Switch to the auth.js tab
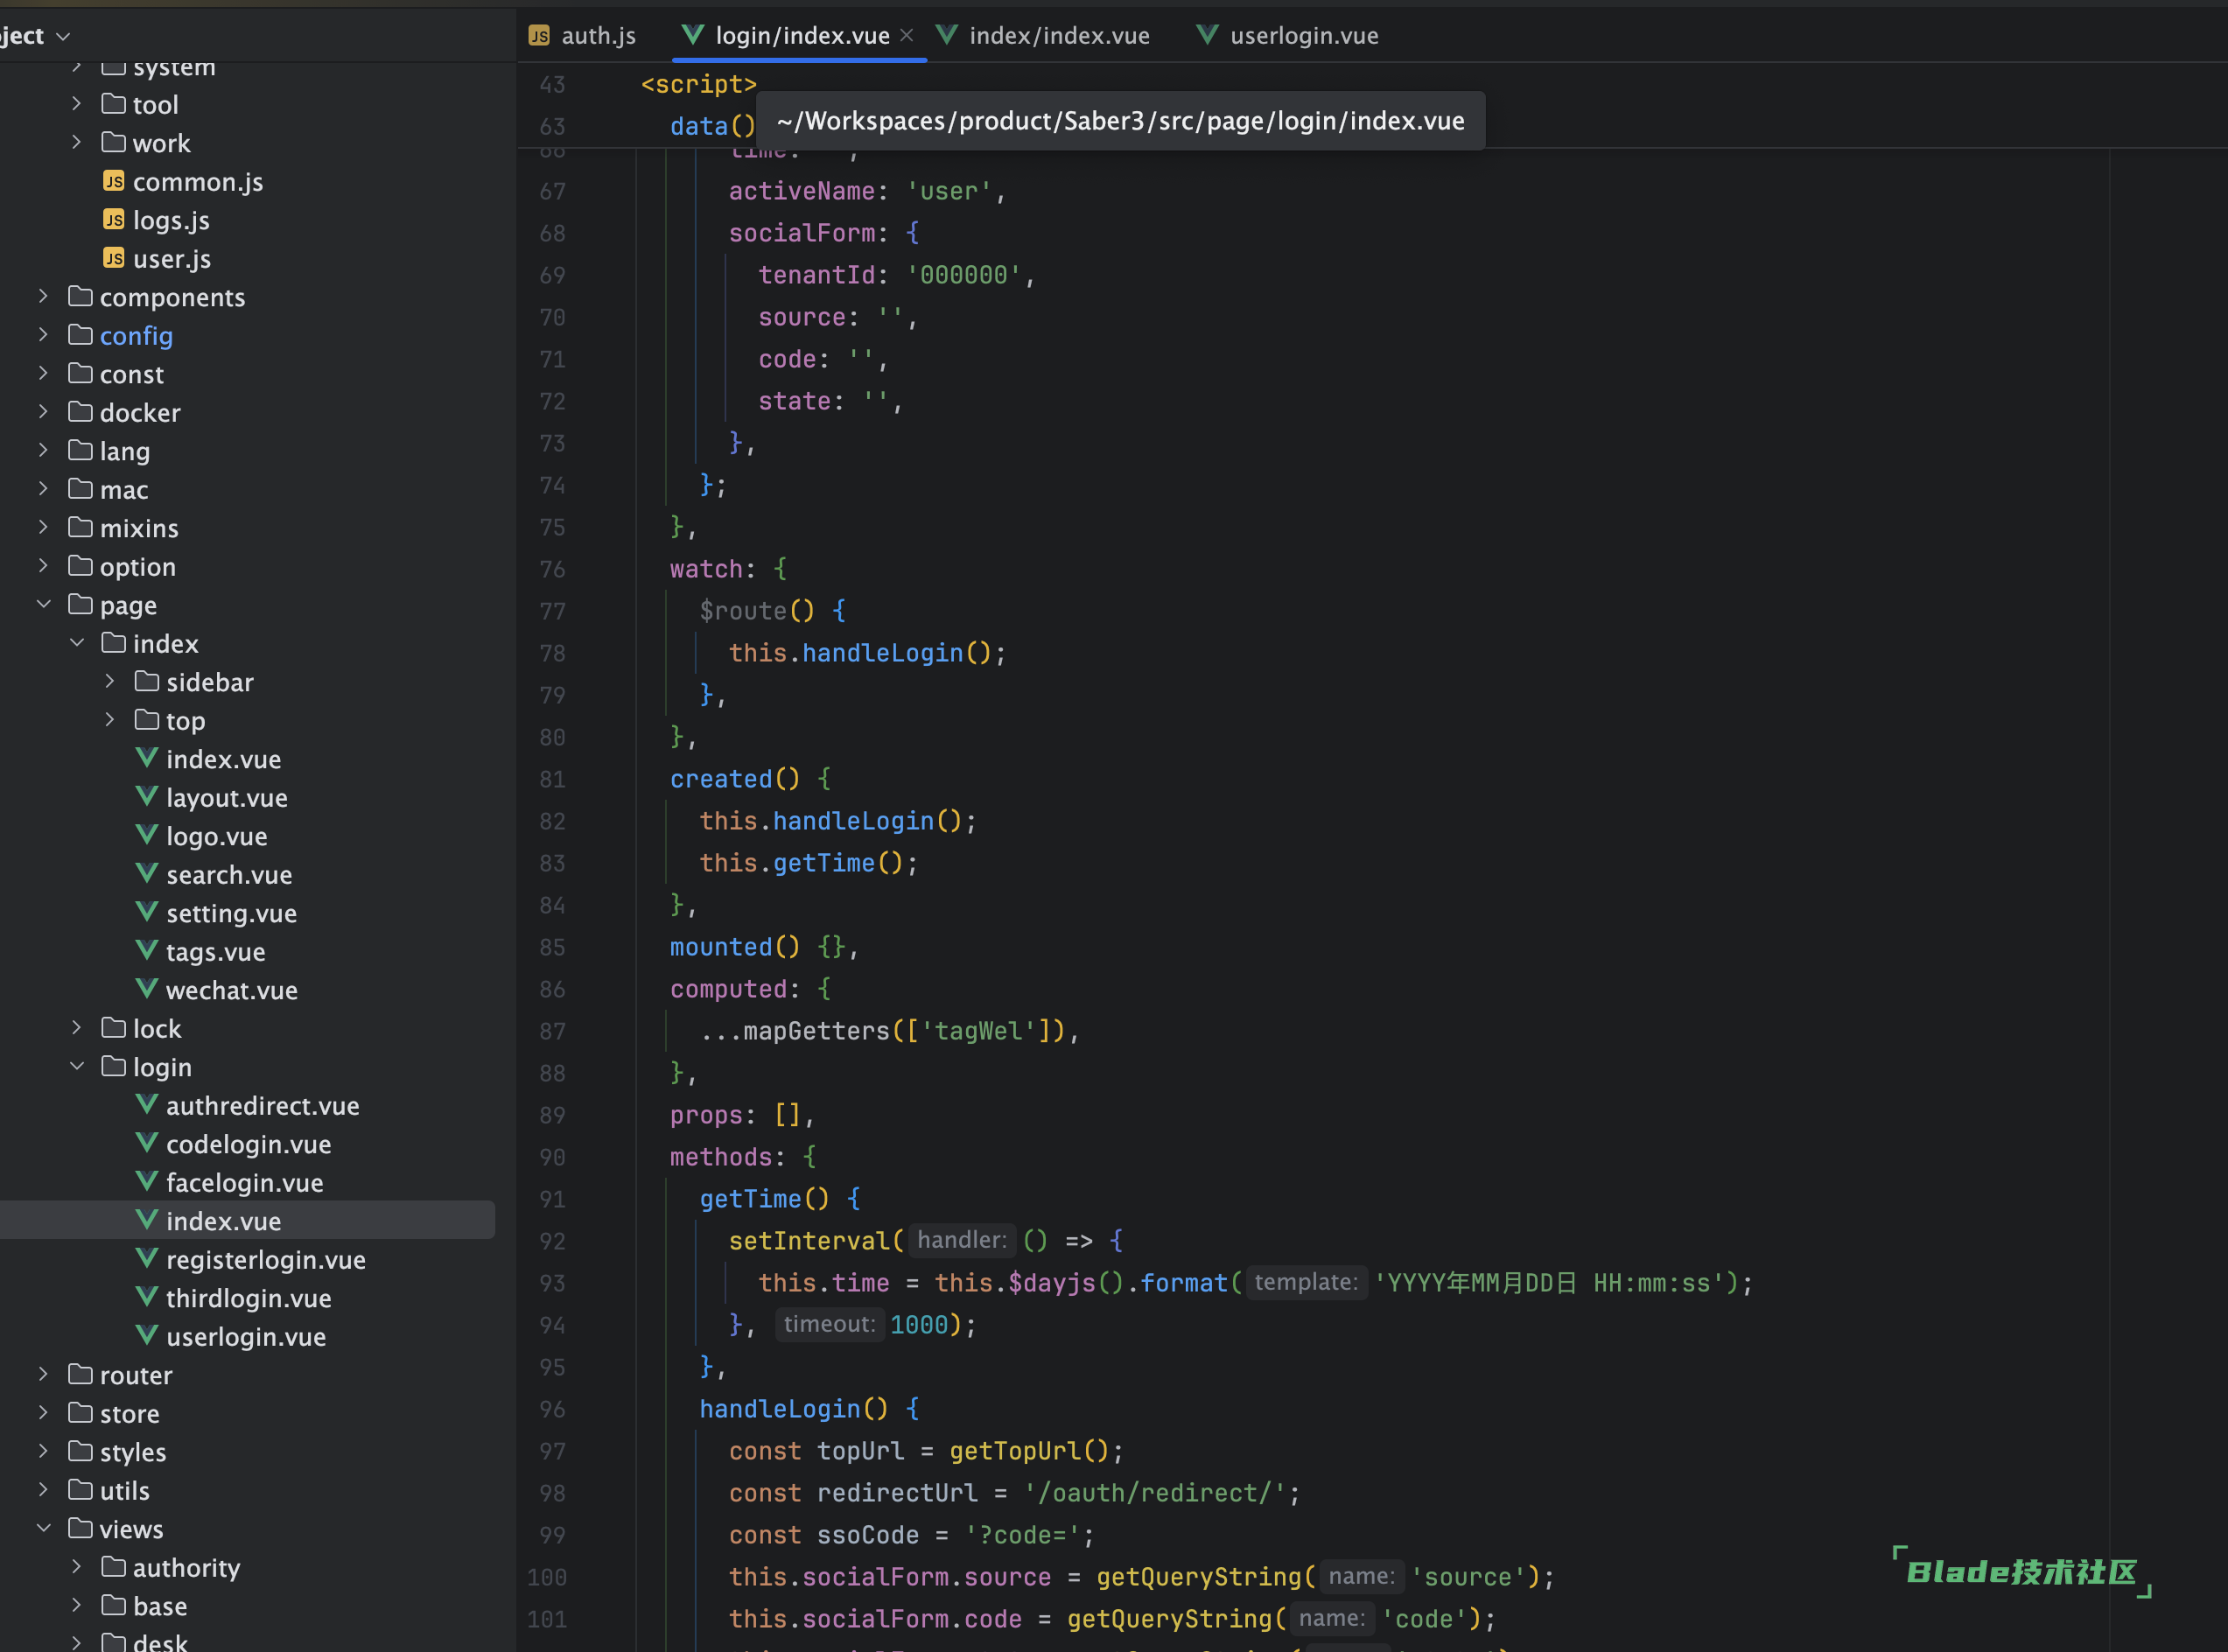The height and width of the screenshot is (1652, 2228). pyautogui.click(x=582, y=36)
